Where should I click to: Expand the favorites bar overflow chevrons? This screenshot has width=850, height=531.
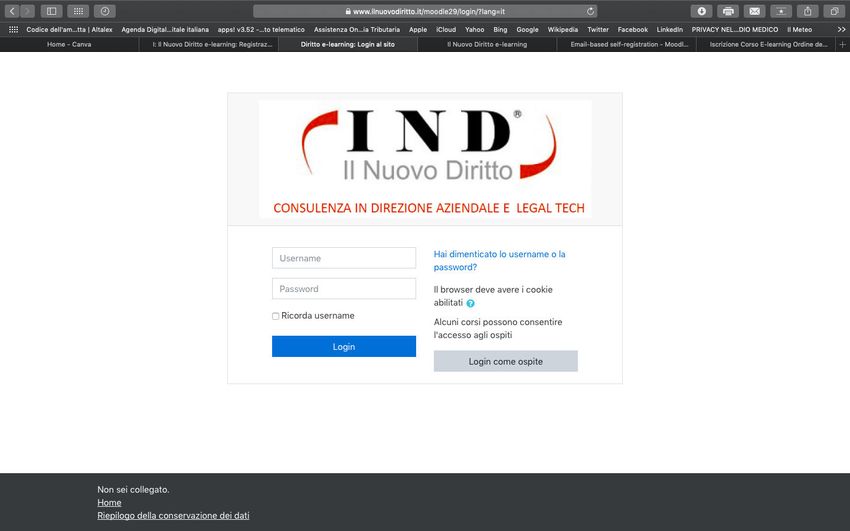coord(841,30)
